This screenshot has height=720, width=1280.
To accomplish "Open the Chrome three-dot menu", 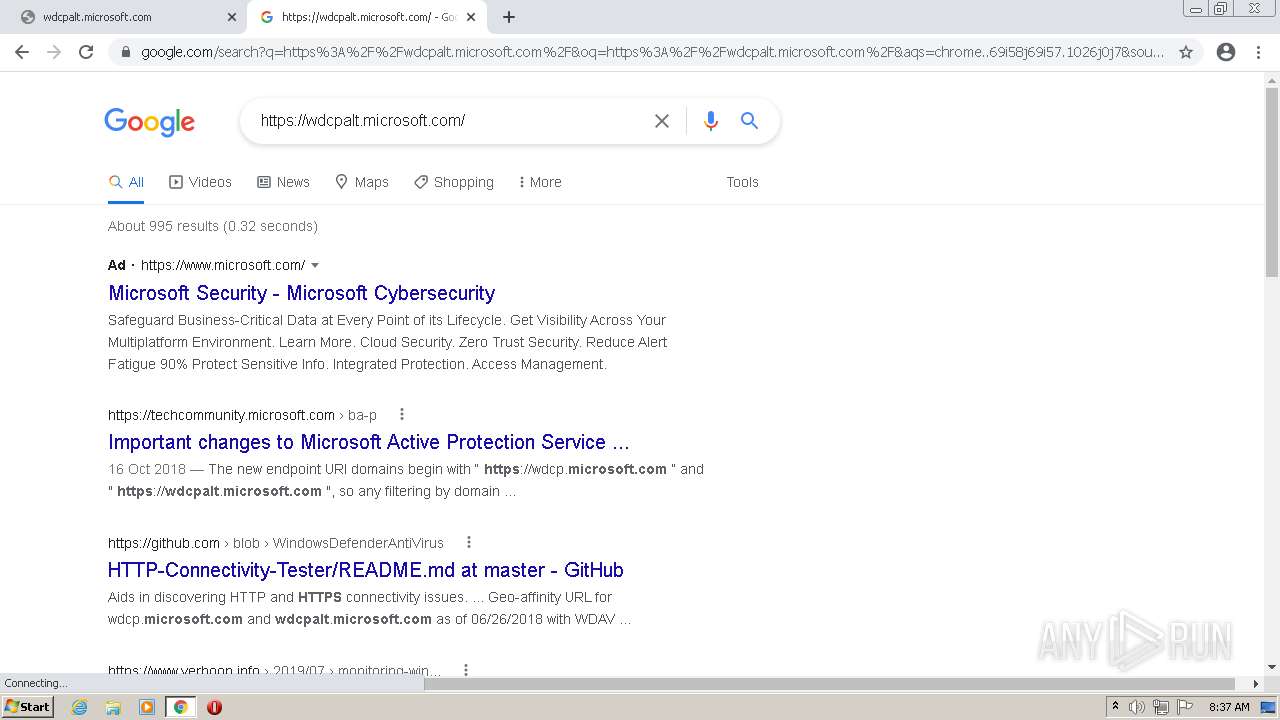I will pyautogui.click(x=1258, y=52).
